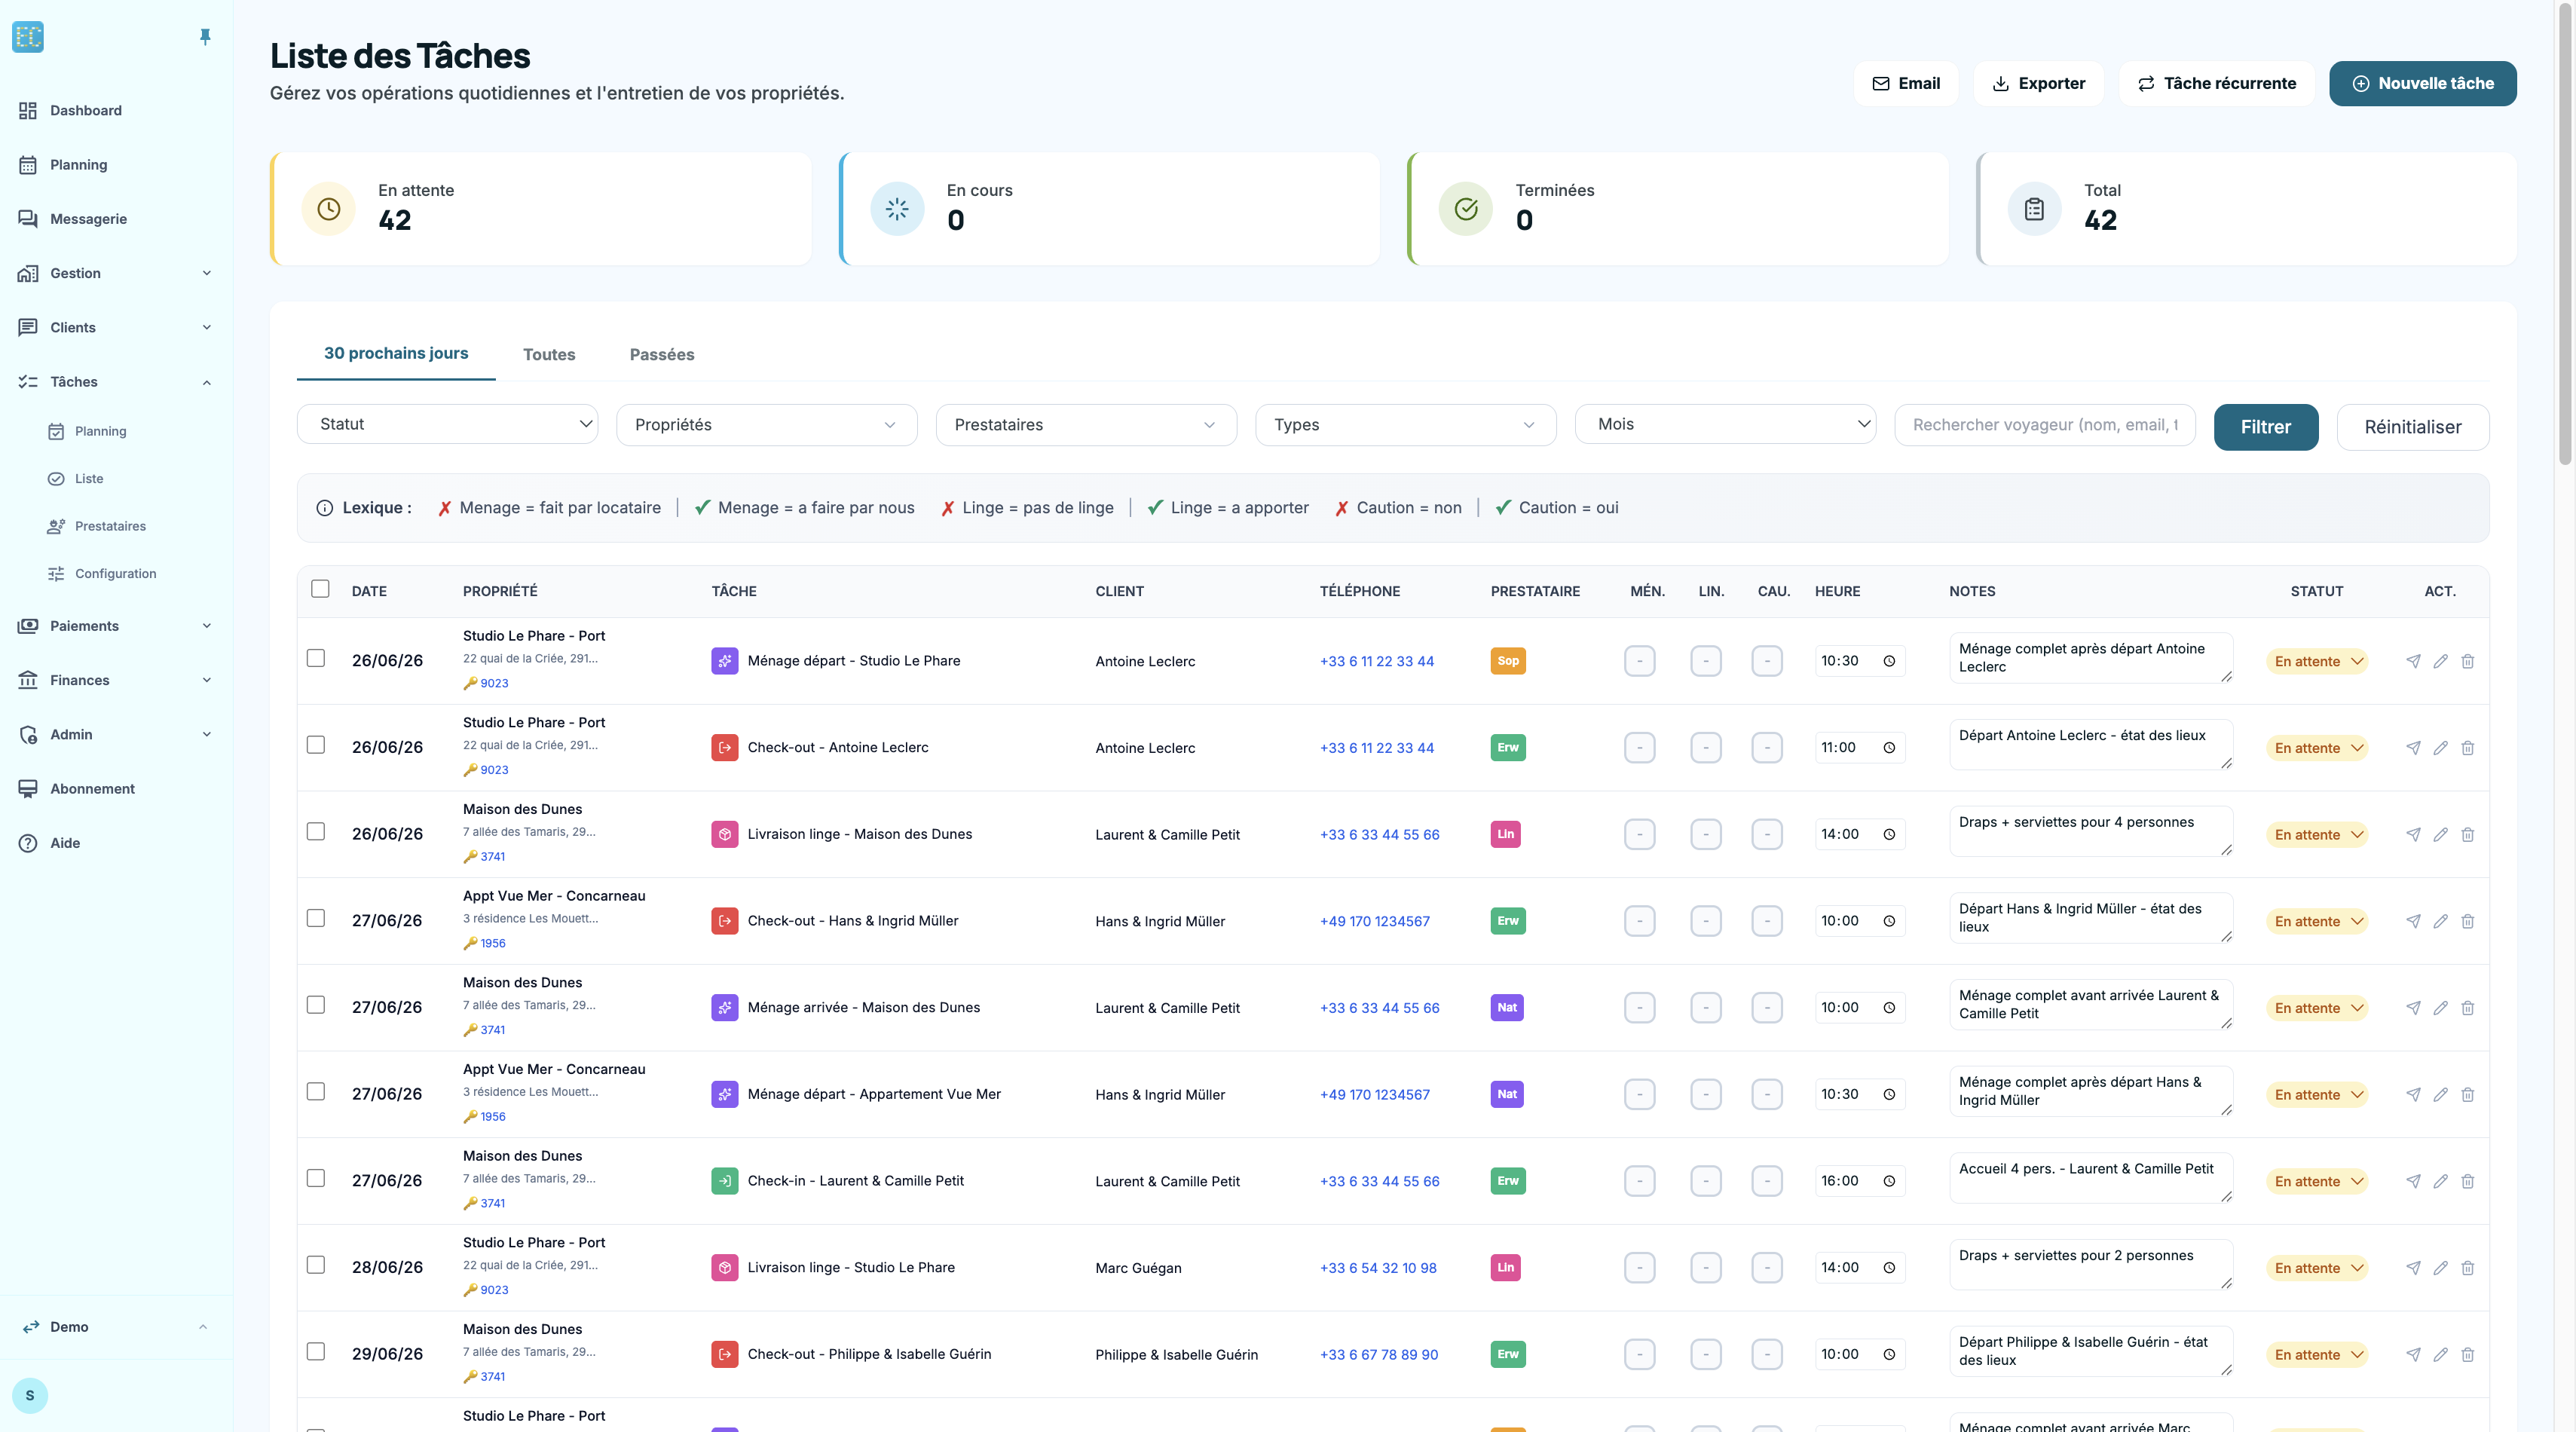Check the box for Check-out Hans & Ingrid Müller
The width and height of the screenshot is (2576, 1432).
[316, 918]
